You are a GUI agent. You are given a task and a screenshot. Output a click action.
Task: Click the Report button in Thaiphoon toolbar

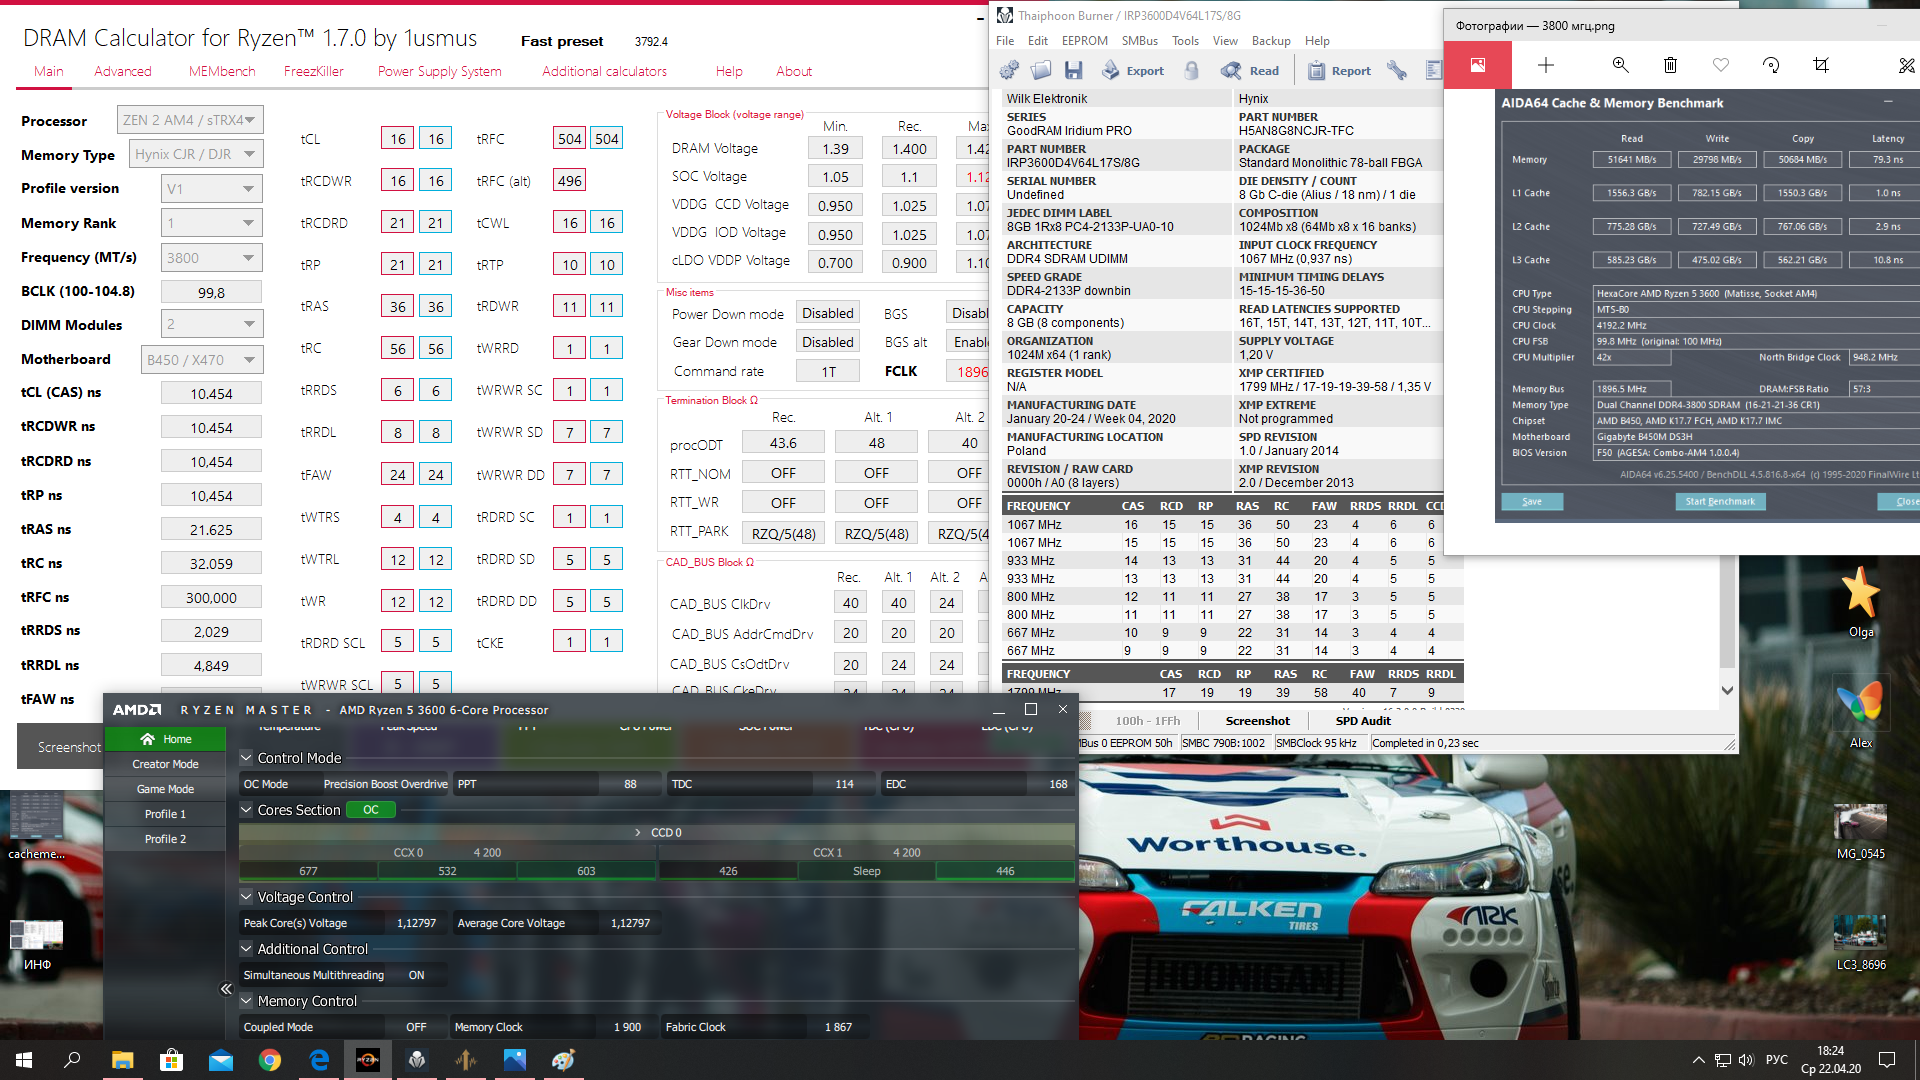click(1339, 70)
